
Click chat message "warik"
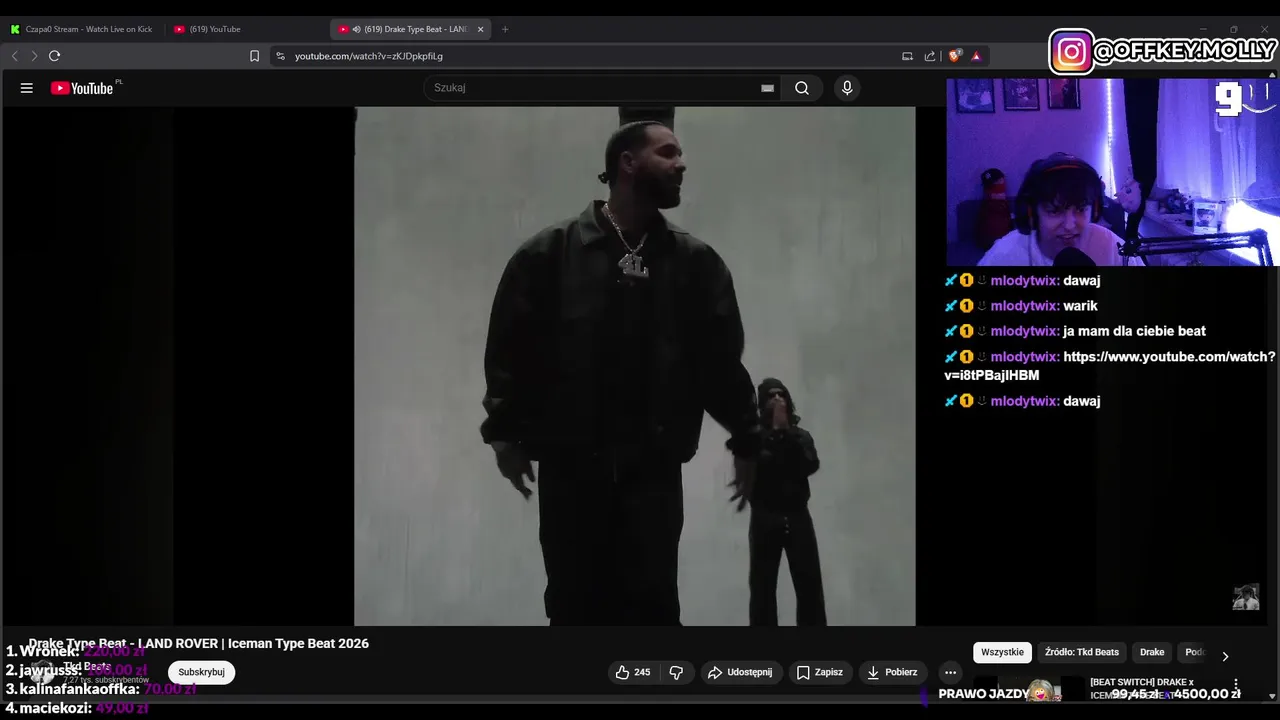(x=1080, y=306)
